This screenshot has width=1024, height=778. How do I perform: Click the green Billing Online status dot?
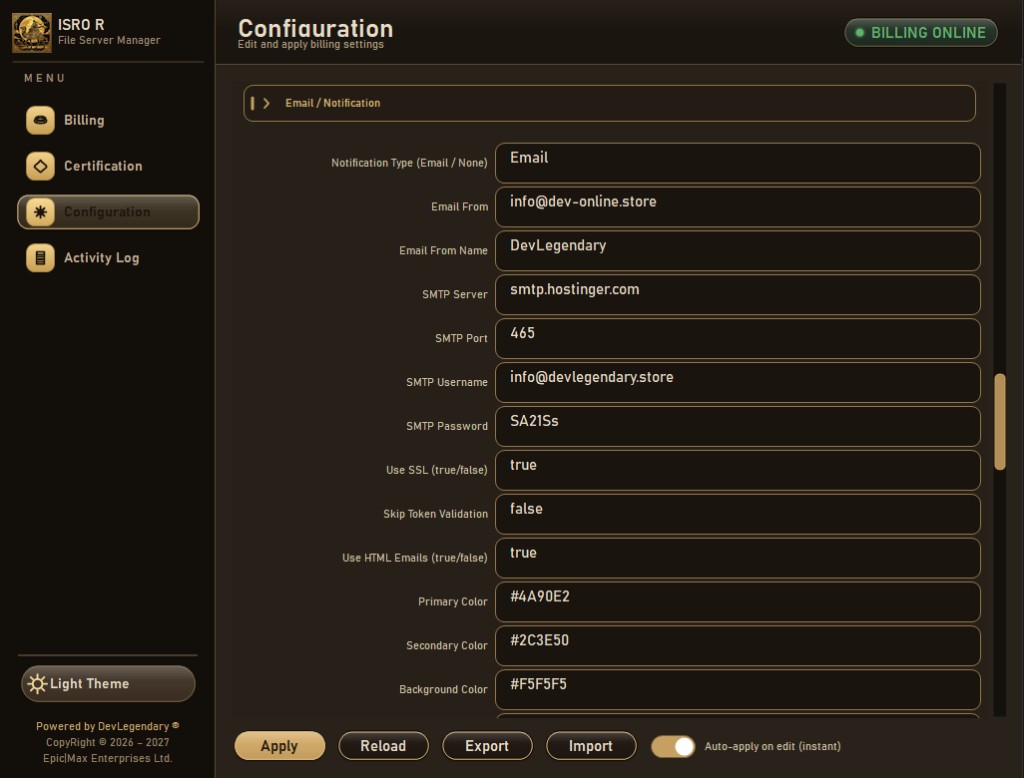click(x=859, y=33)
